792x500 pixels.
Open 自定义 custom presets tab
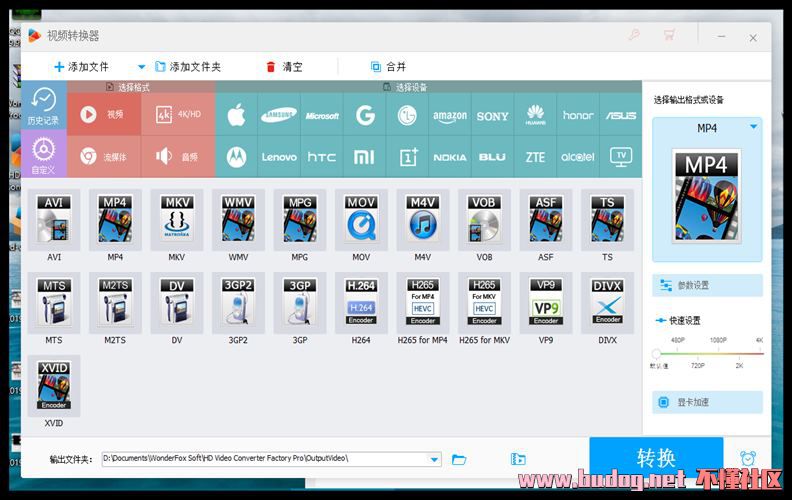[43, 154]
